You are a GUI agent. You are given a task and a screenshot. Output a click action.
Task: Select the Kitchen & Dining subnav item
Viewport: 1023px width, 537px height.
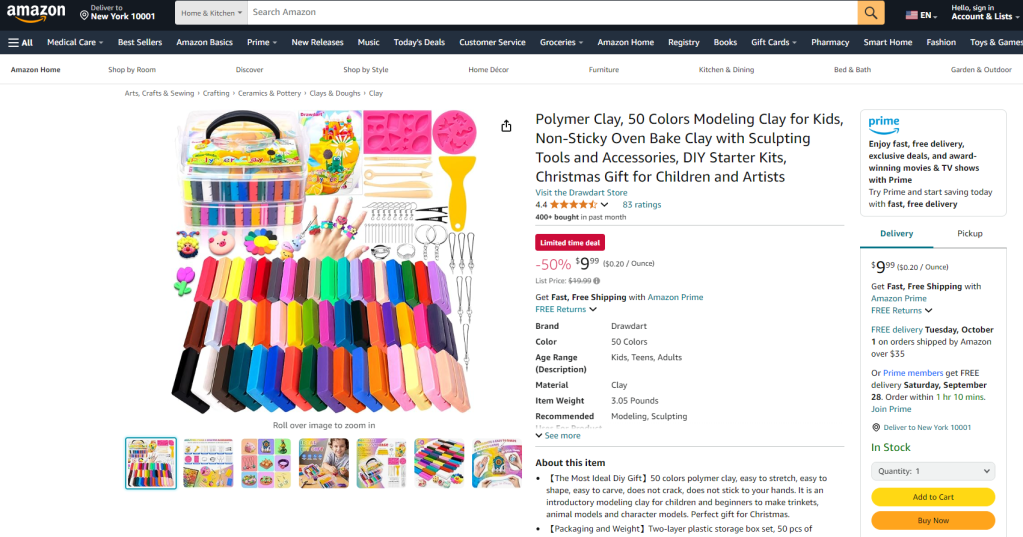pos(726,70)
